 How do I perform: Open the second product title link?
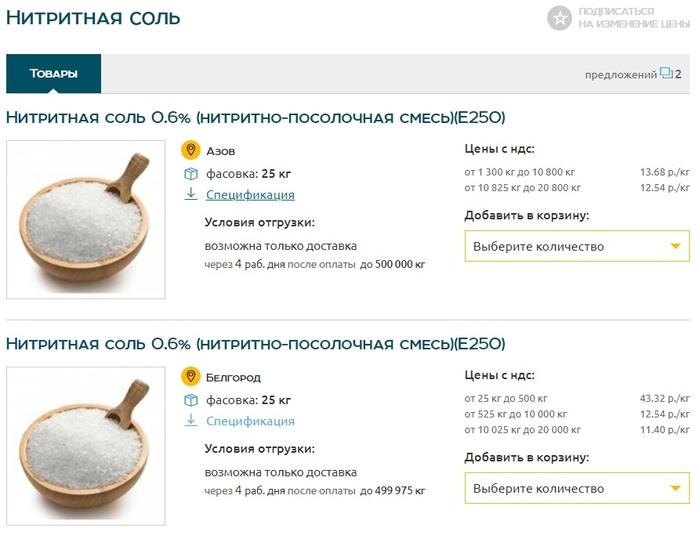pos(255,344)
